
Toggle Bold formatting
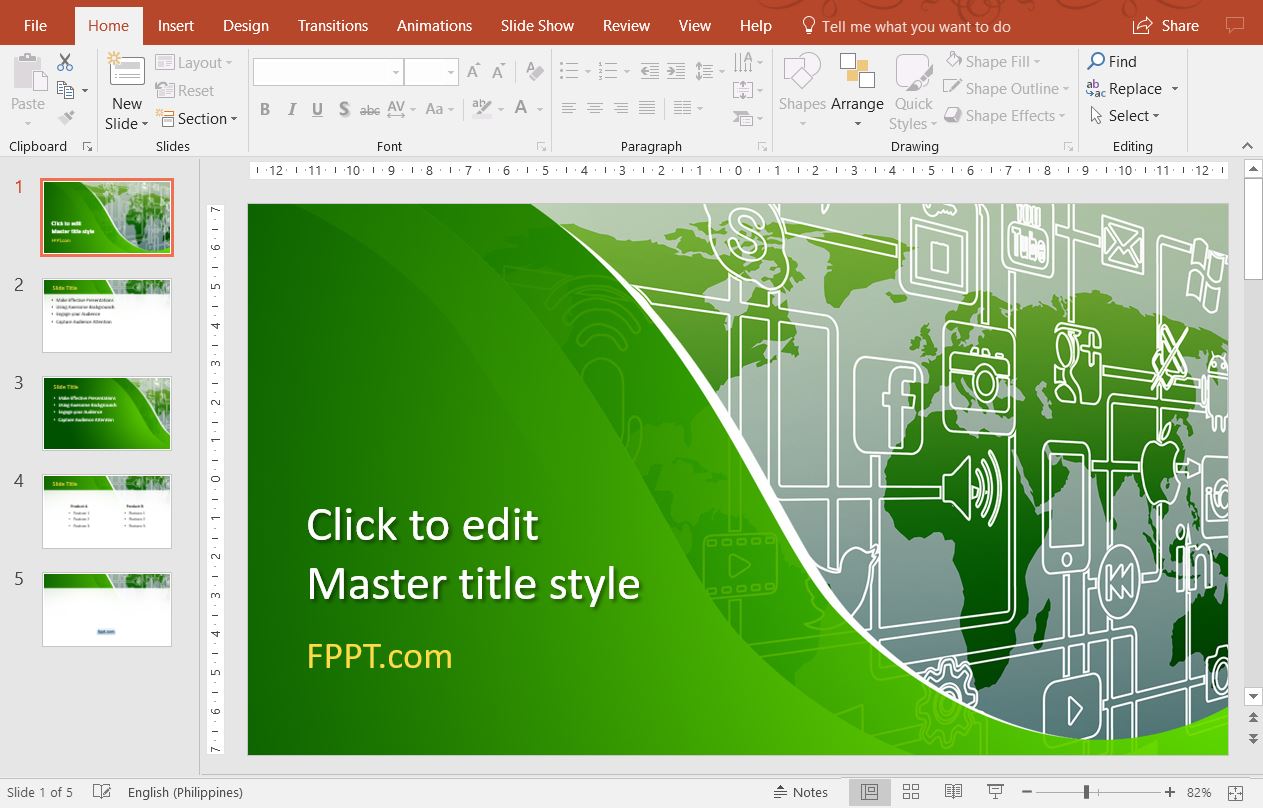(265, 109)
